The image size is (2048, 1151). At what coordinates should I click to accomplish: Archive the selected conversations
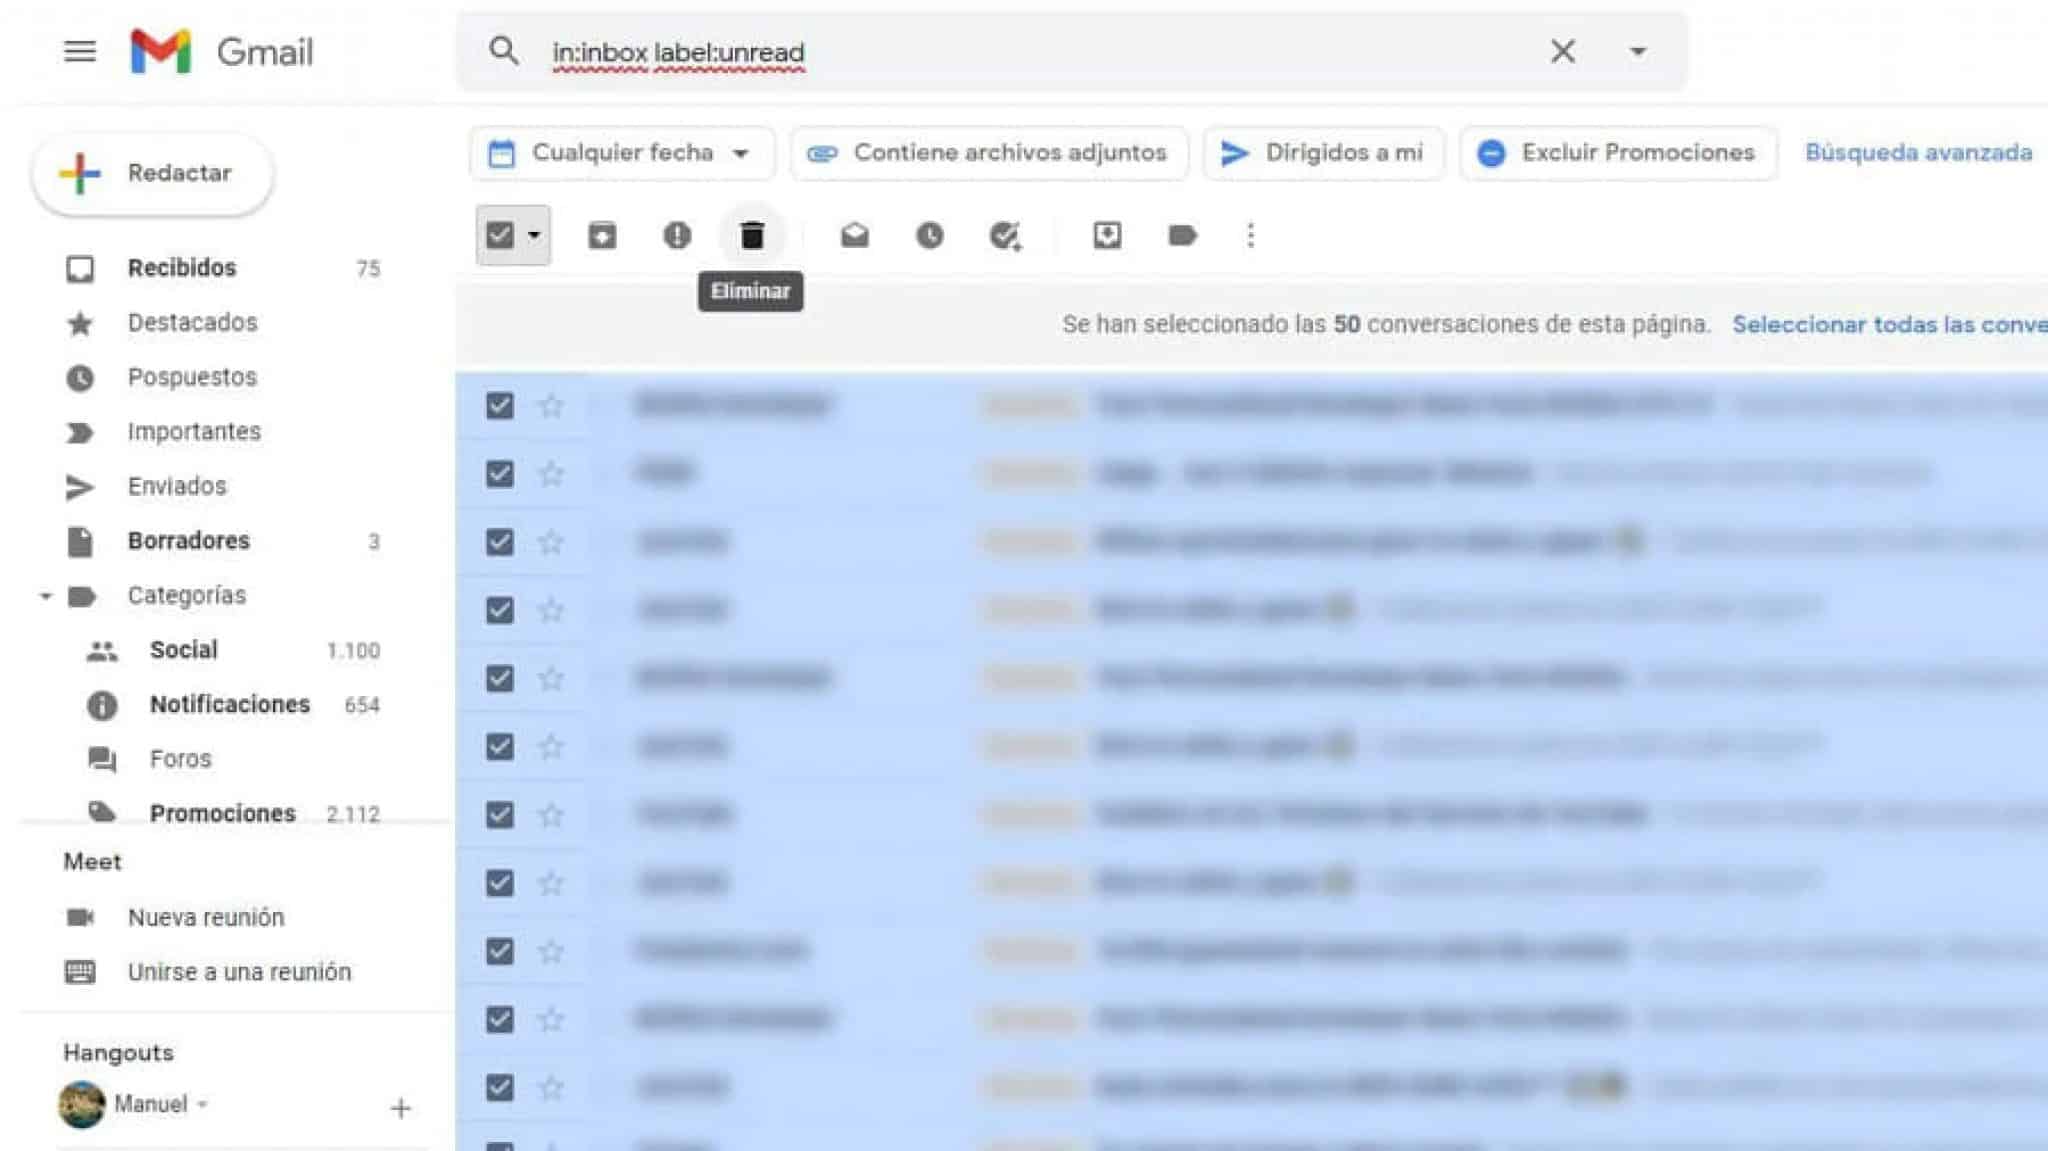coord(601,235)
